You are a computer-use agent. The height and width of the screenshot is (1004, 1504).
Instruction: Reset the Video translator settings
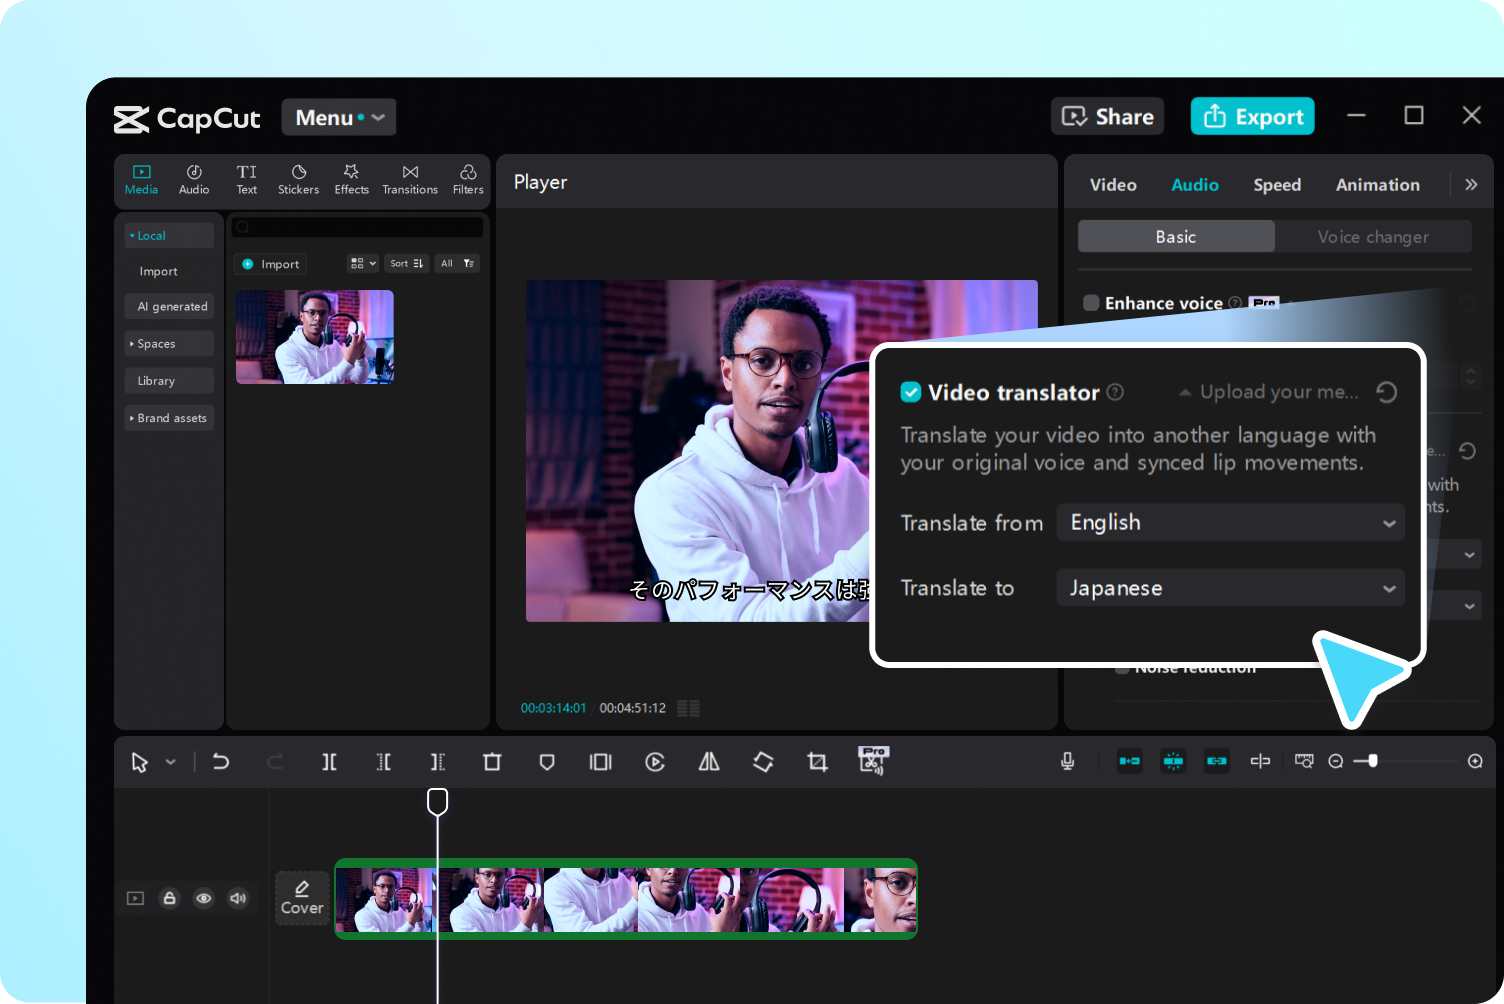pyautogui.click(x=1386, y=392)
